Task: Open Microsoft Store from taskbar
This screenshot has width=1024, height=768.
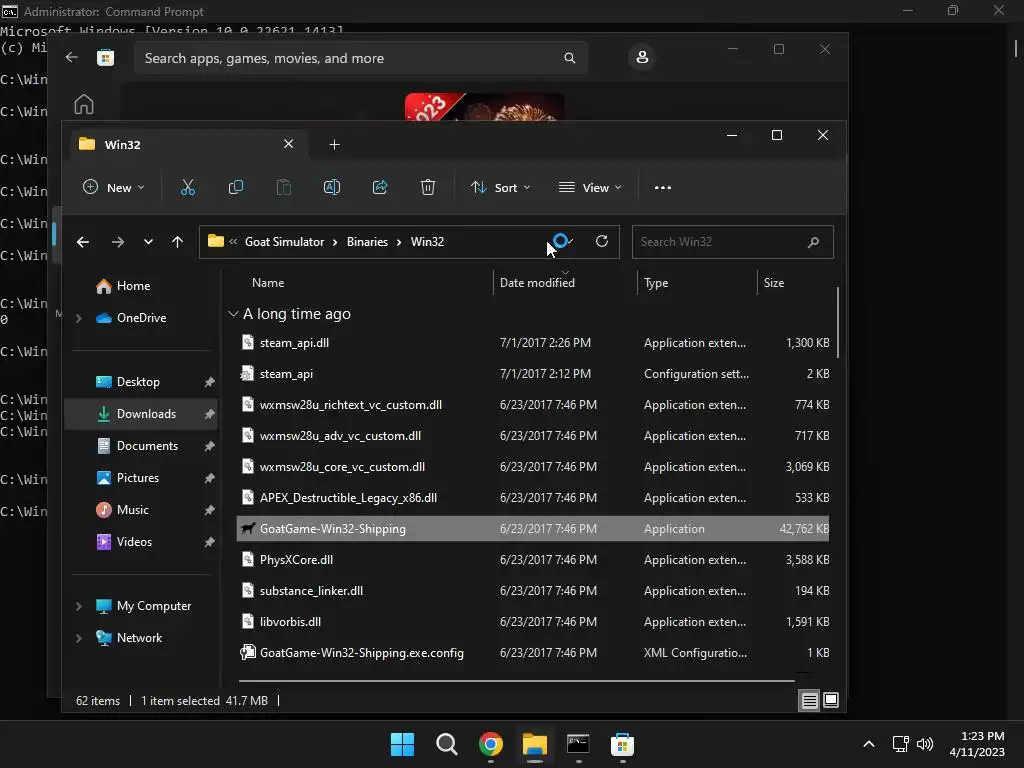Action: pyautogui.click(x=622, y=744)
